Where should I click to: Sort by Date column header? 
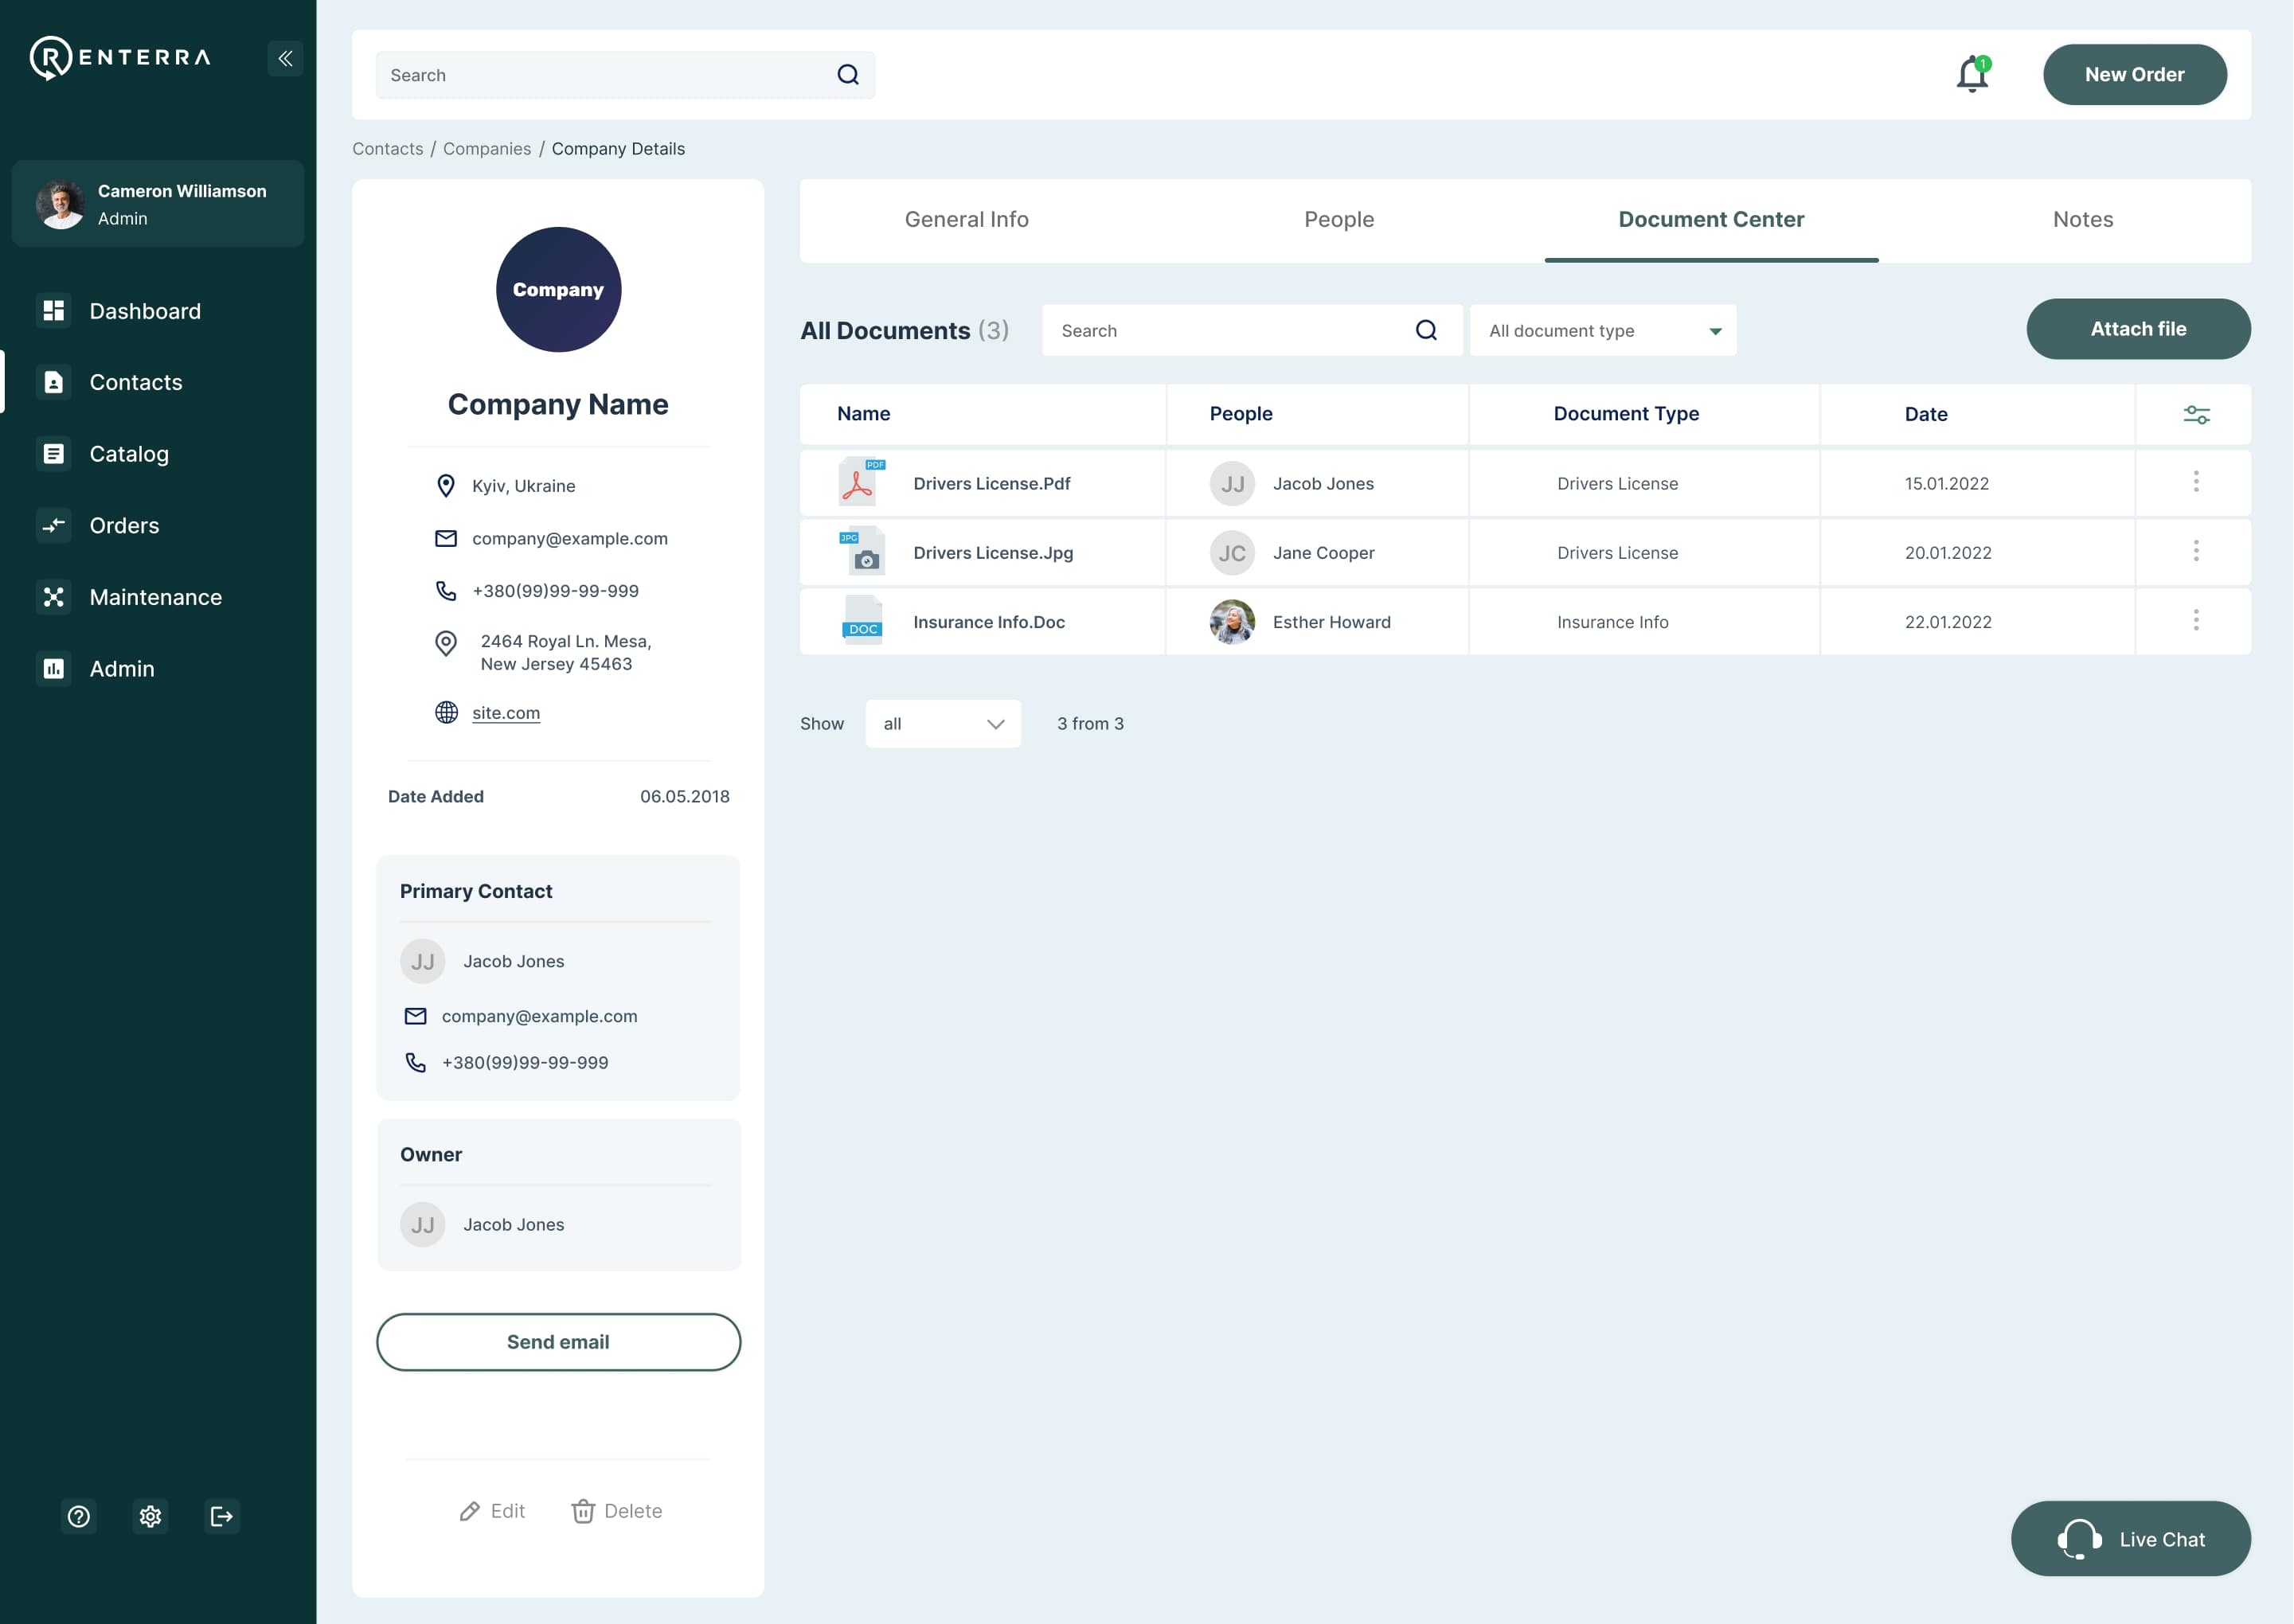point(1925,413)
